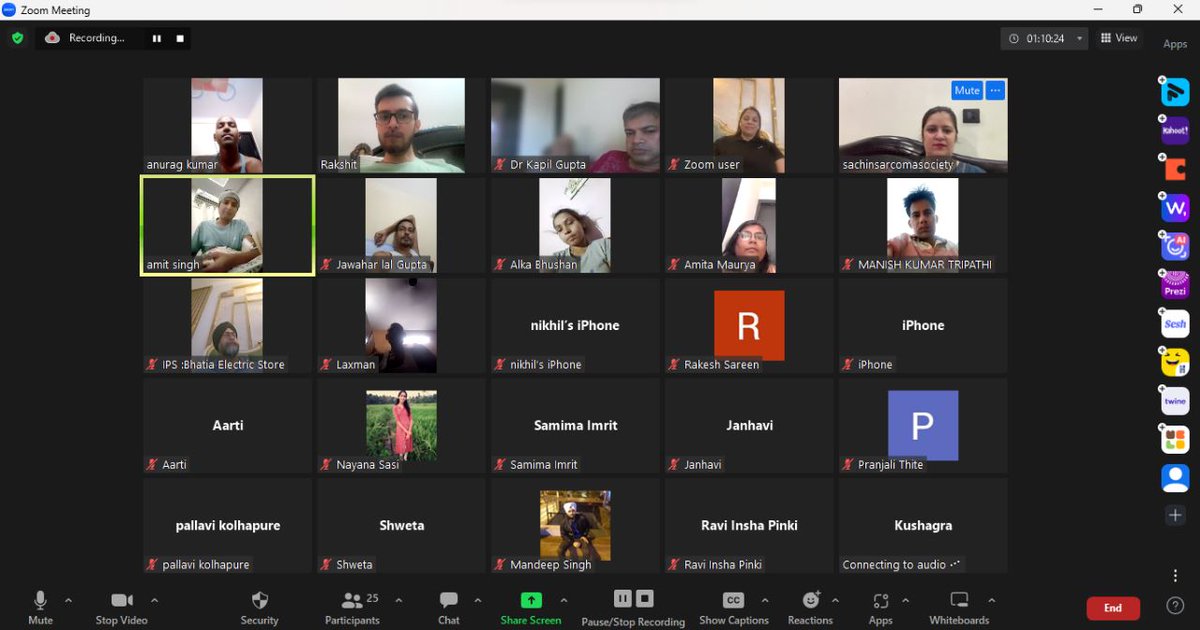This screenshot has height=630, width=1200.
Task: Open the three-dot menu on the sachinsarcomasociety tile
Action: (x=994, y=90)
